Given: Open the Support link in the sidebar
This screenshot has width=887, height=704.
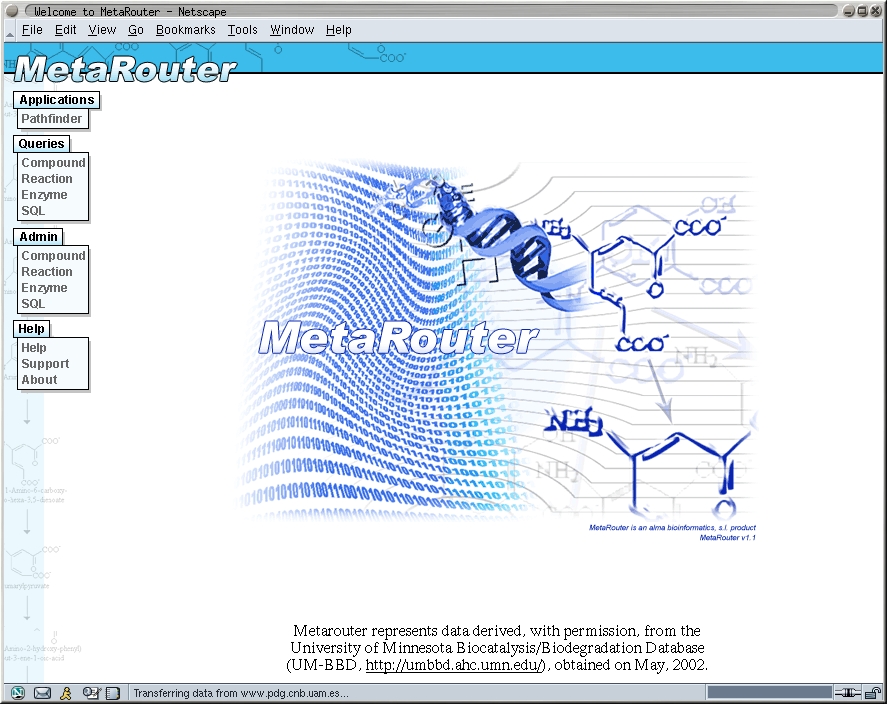Looking at the screenshot, I should (45, 364).
